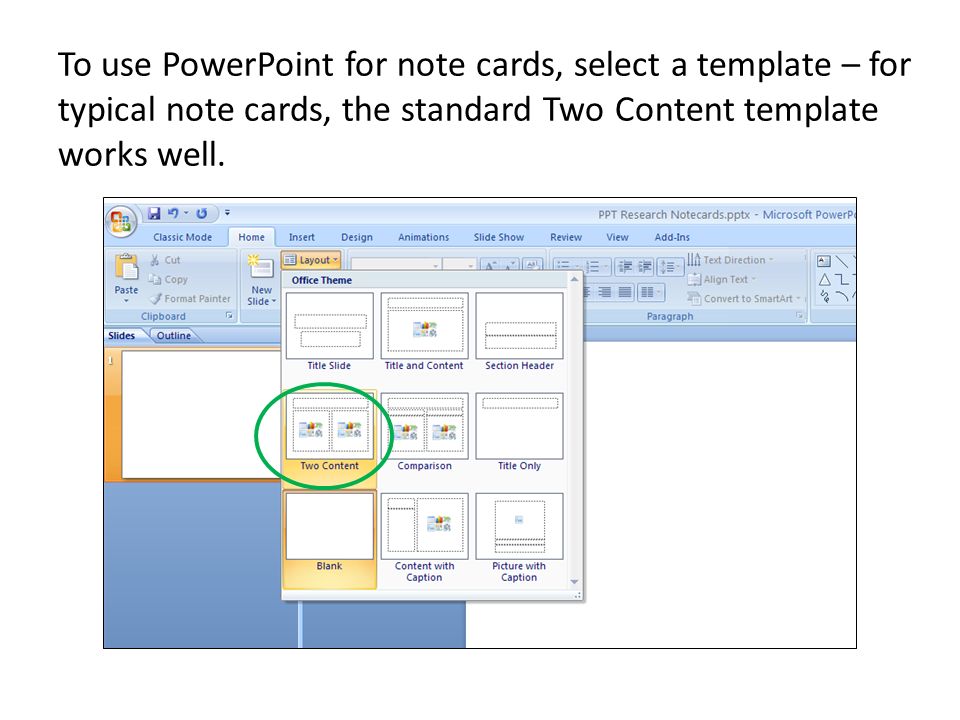Choose the Comparison layout
The height and width of the screenshot is (720, 960).
coord(424,432)
